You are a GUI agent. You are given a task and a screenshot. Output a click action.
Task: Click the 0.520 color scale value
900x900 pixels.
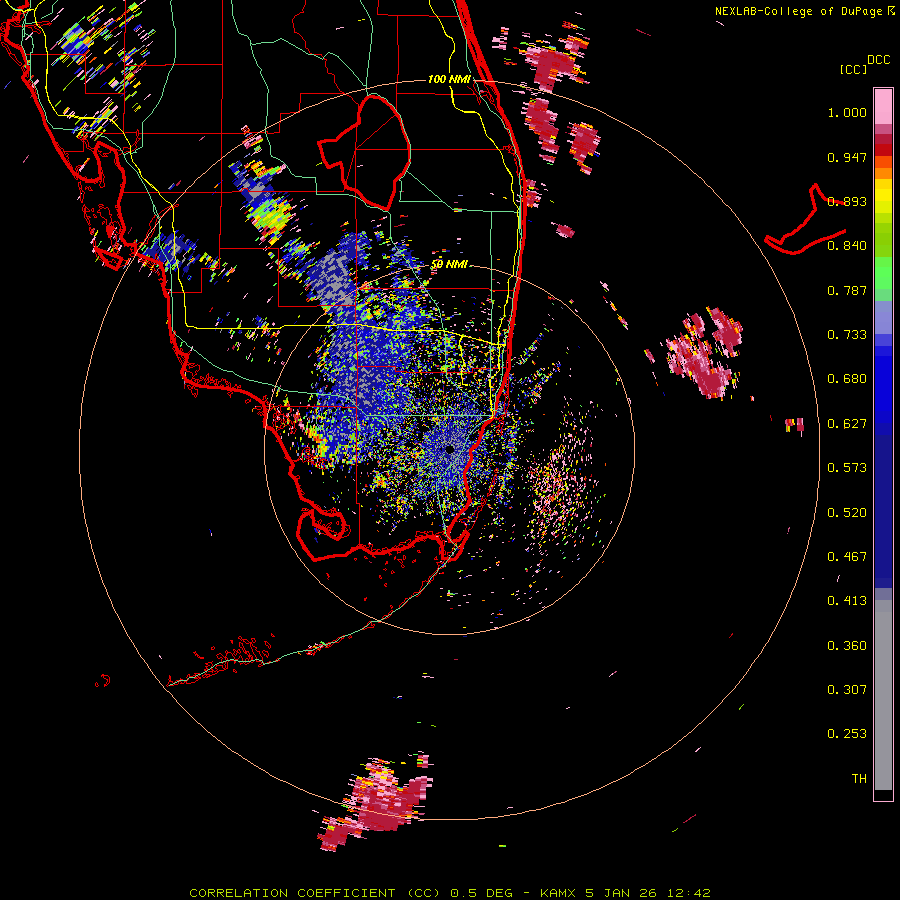[x=847, y=513]
